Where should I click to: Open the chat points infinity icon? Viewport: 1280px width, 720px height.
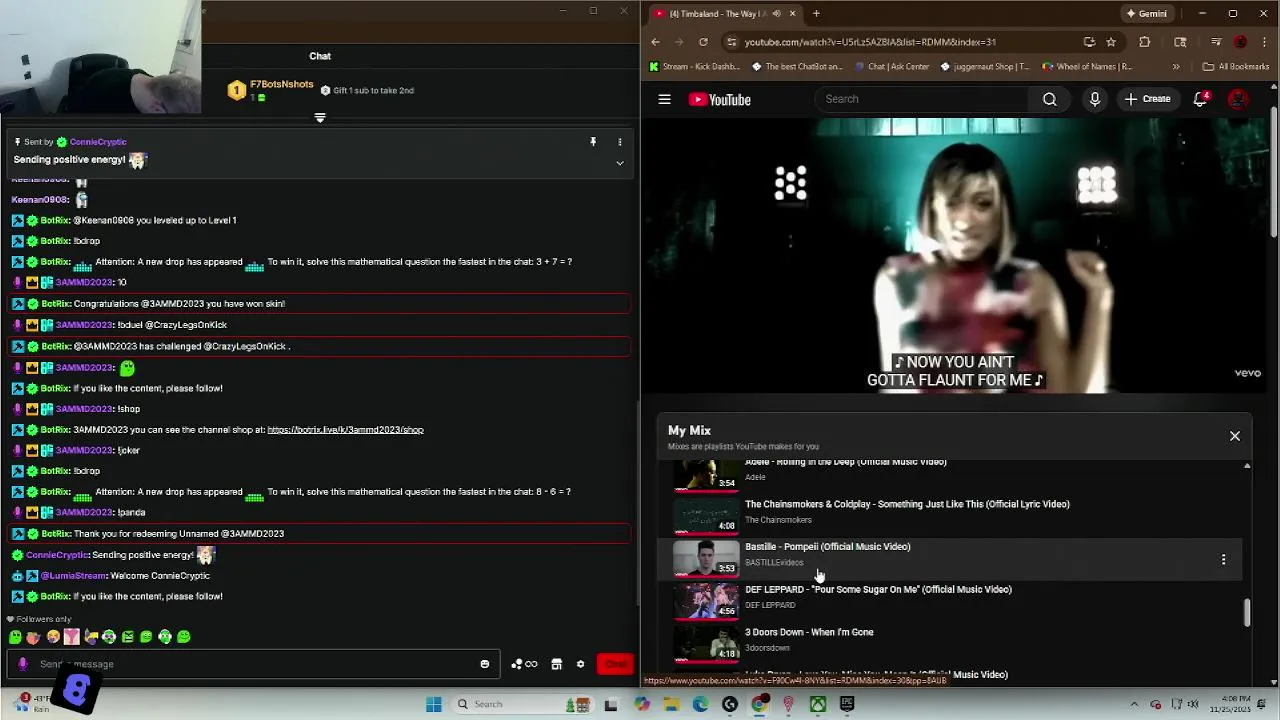pyautogui.click(x=525, y=664)
